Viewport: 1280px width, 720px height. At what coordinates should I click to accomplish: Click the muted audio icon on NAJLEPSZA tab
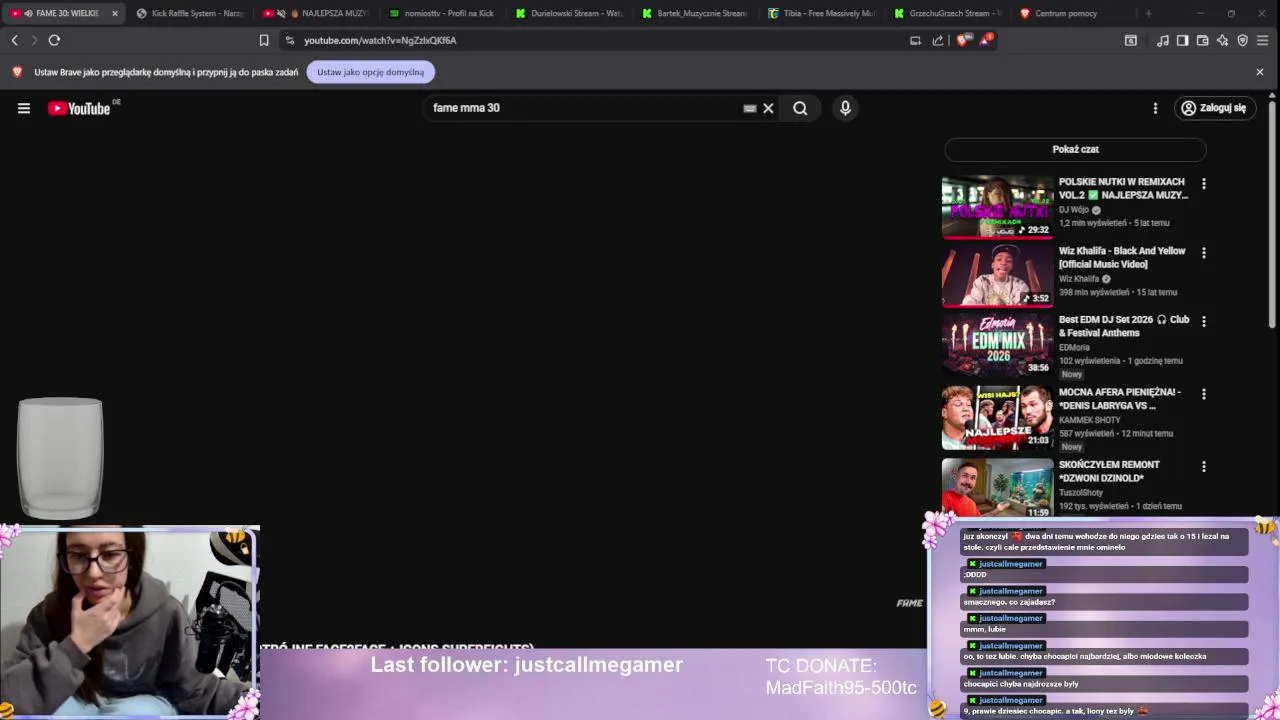pyautogui.click(x=281, y=13)
